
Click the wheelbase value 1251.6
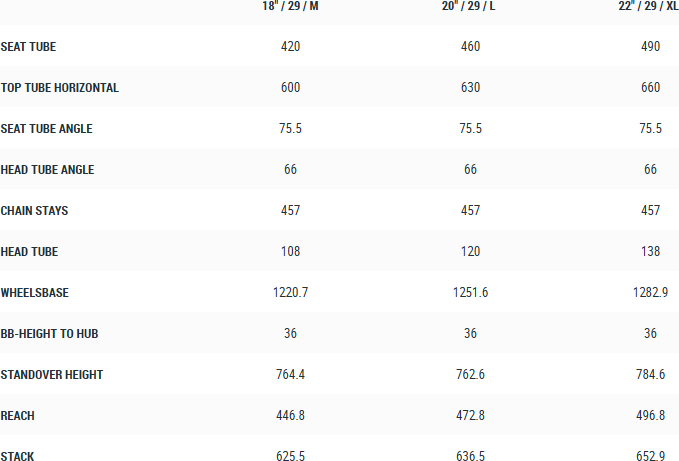tap(471, 293)
